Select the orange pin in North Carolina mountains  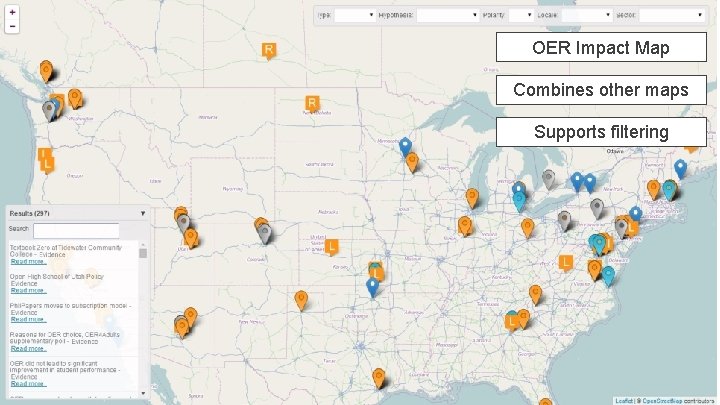click(x=535, y=295)
